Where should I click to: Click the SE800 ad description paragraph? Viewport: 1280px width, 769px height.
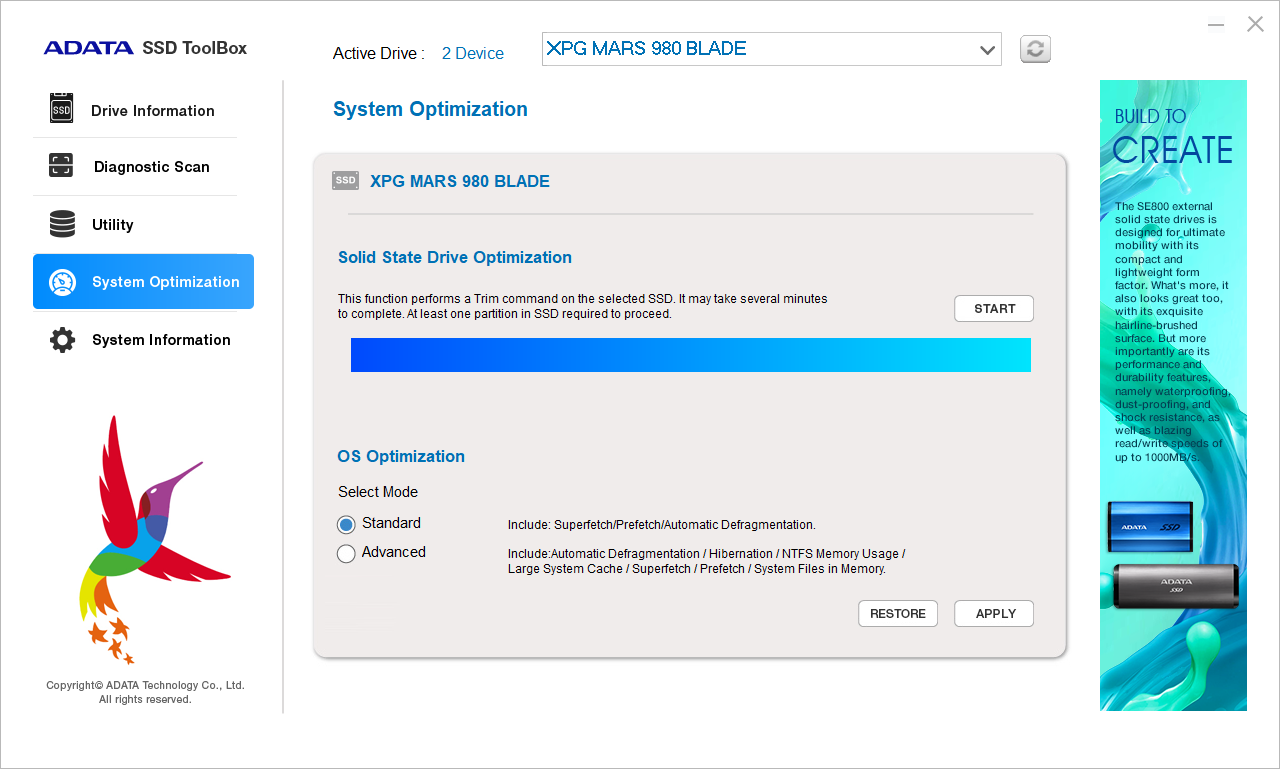coord(1172,332)
